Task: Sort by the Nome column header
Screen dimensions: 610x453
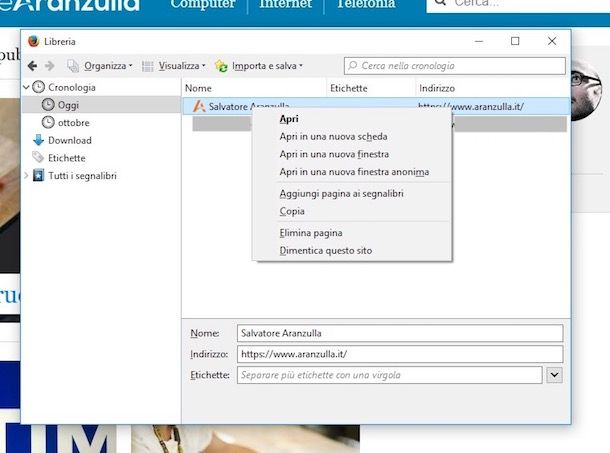Action: [254, 88]
